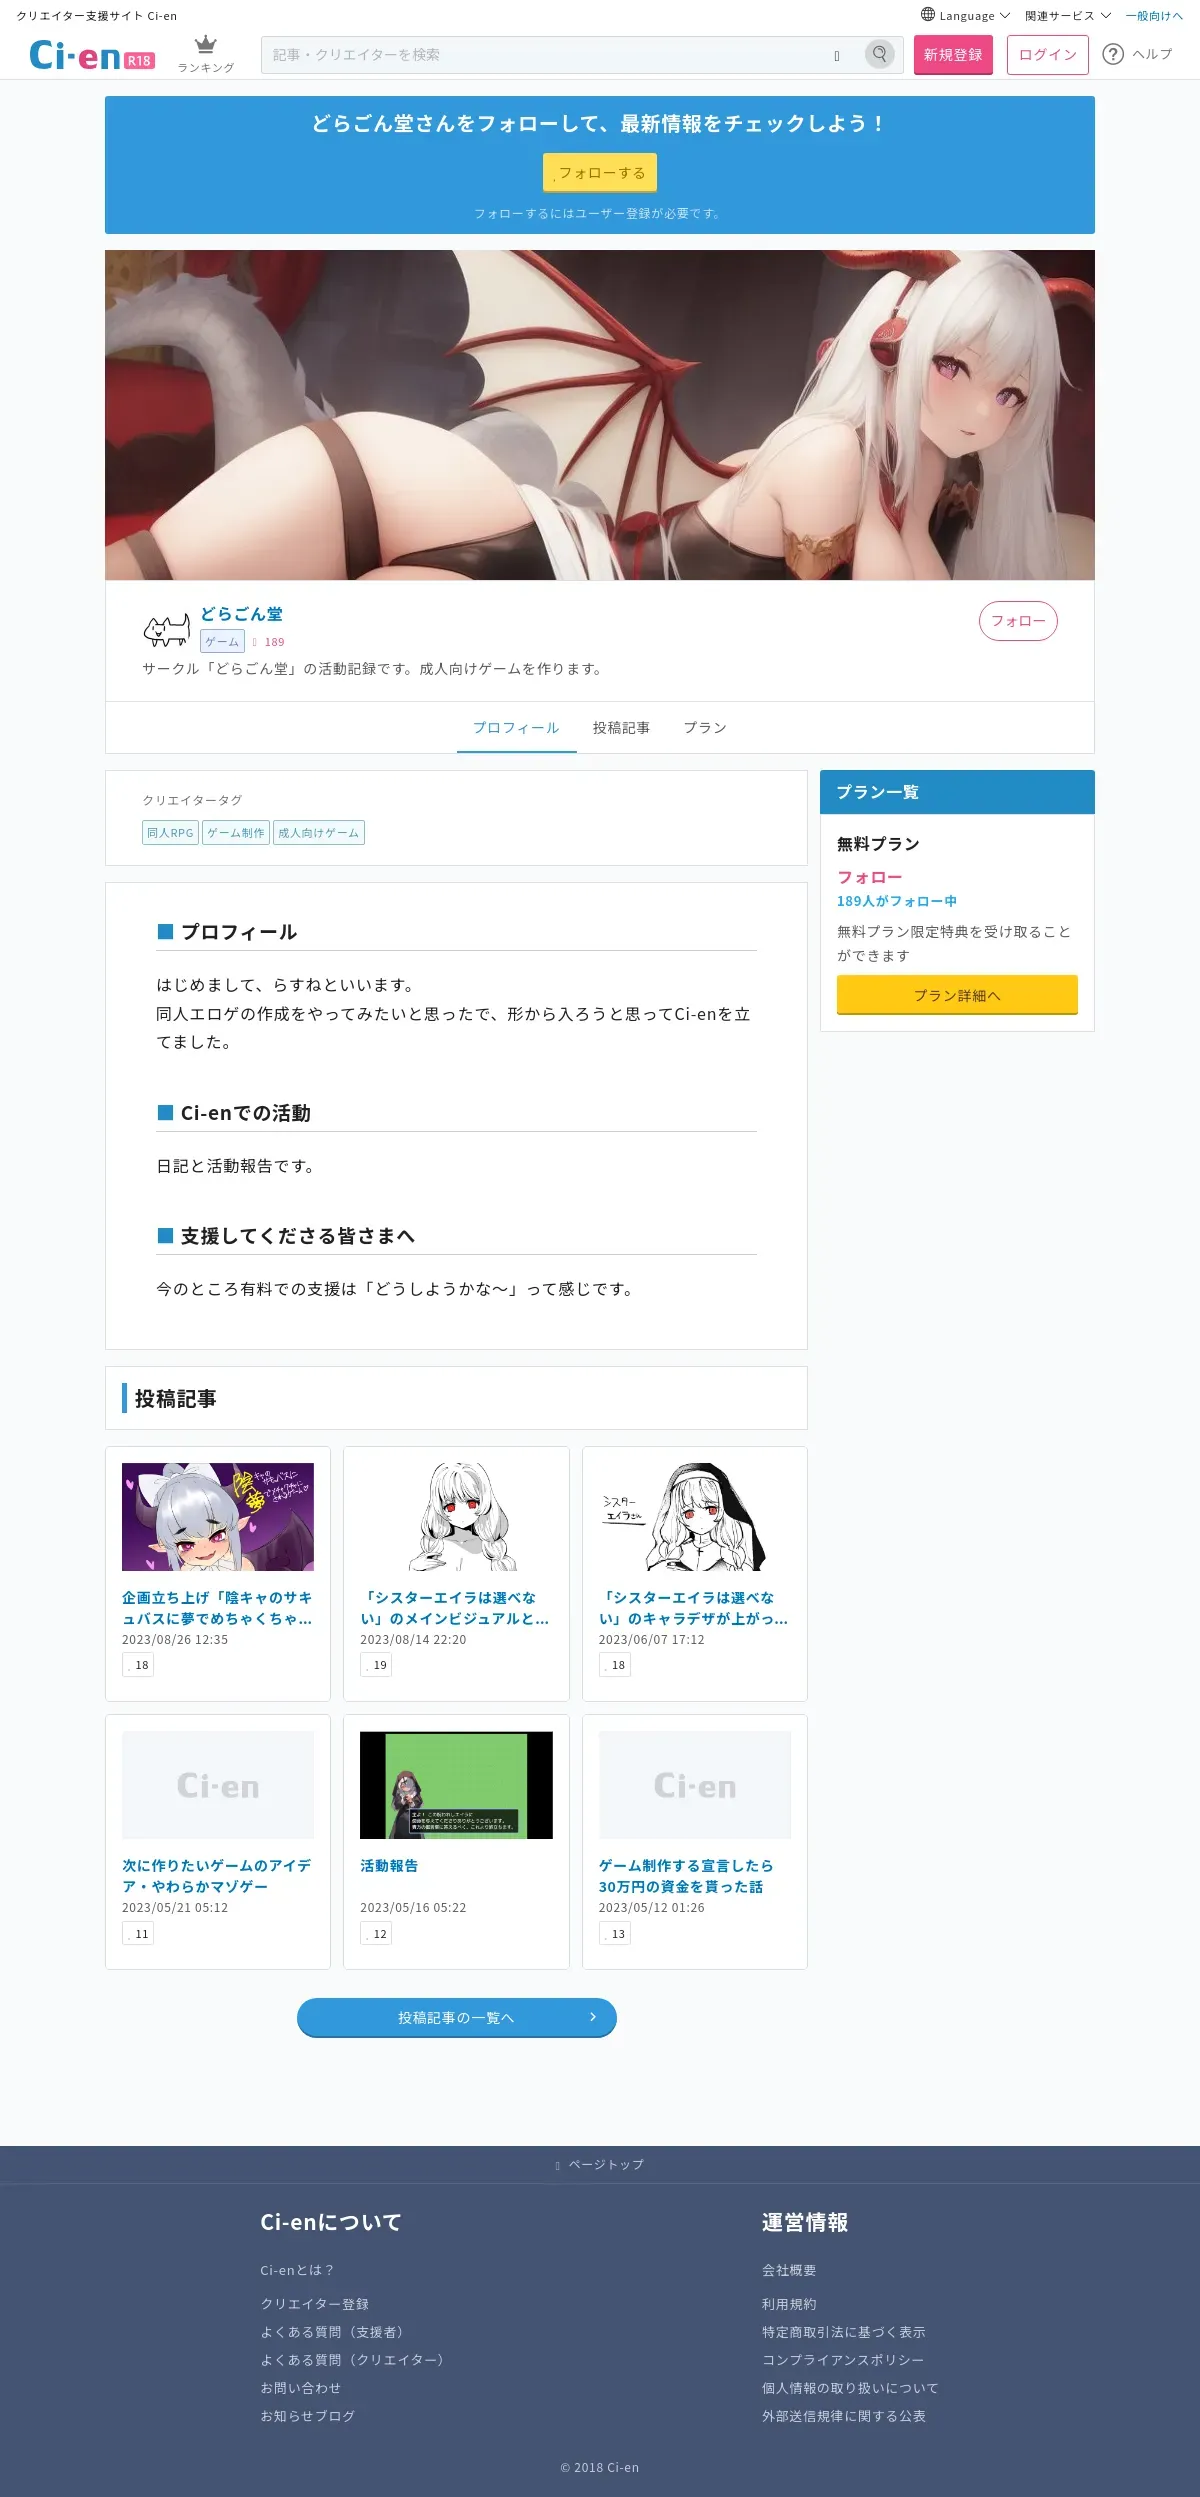Open footer link お知らせブログ
The image size is (1200, 2497).
(308, 2416)
